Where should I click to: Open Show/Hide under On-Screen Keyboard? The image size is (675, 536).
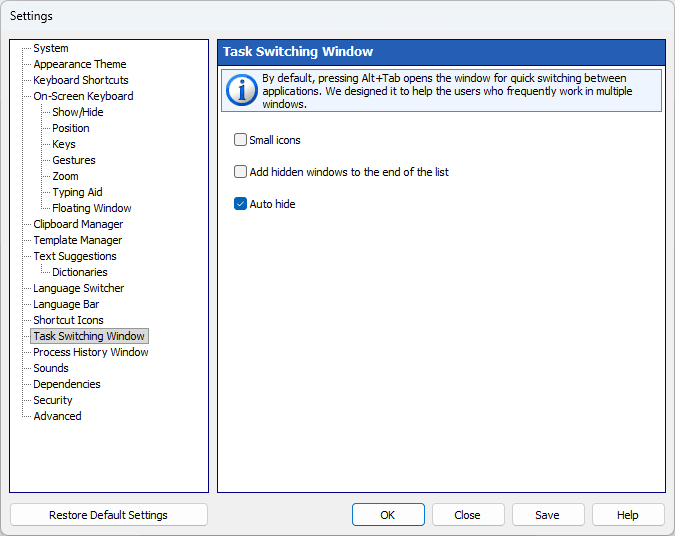(78, 112)
